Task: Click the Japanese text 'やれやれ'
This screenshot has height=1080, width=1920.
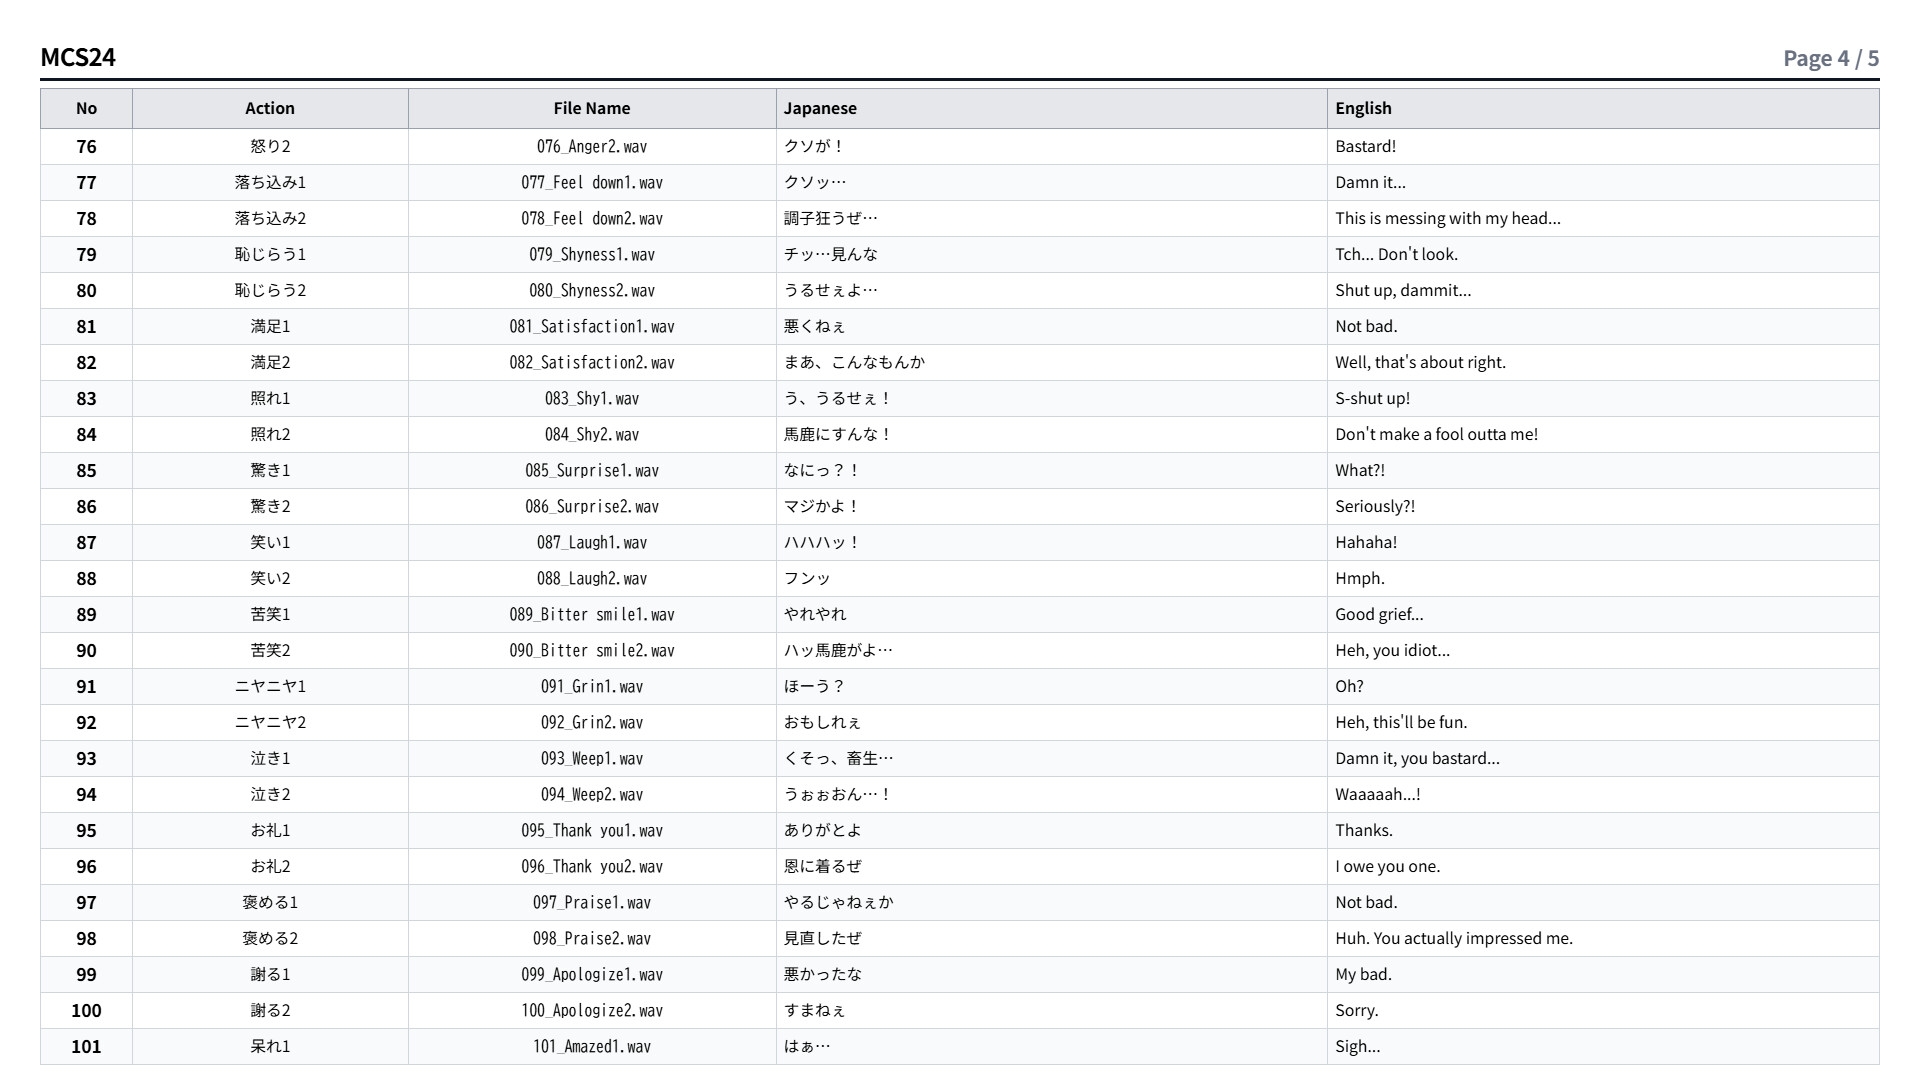Action: 815,614
